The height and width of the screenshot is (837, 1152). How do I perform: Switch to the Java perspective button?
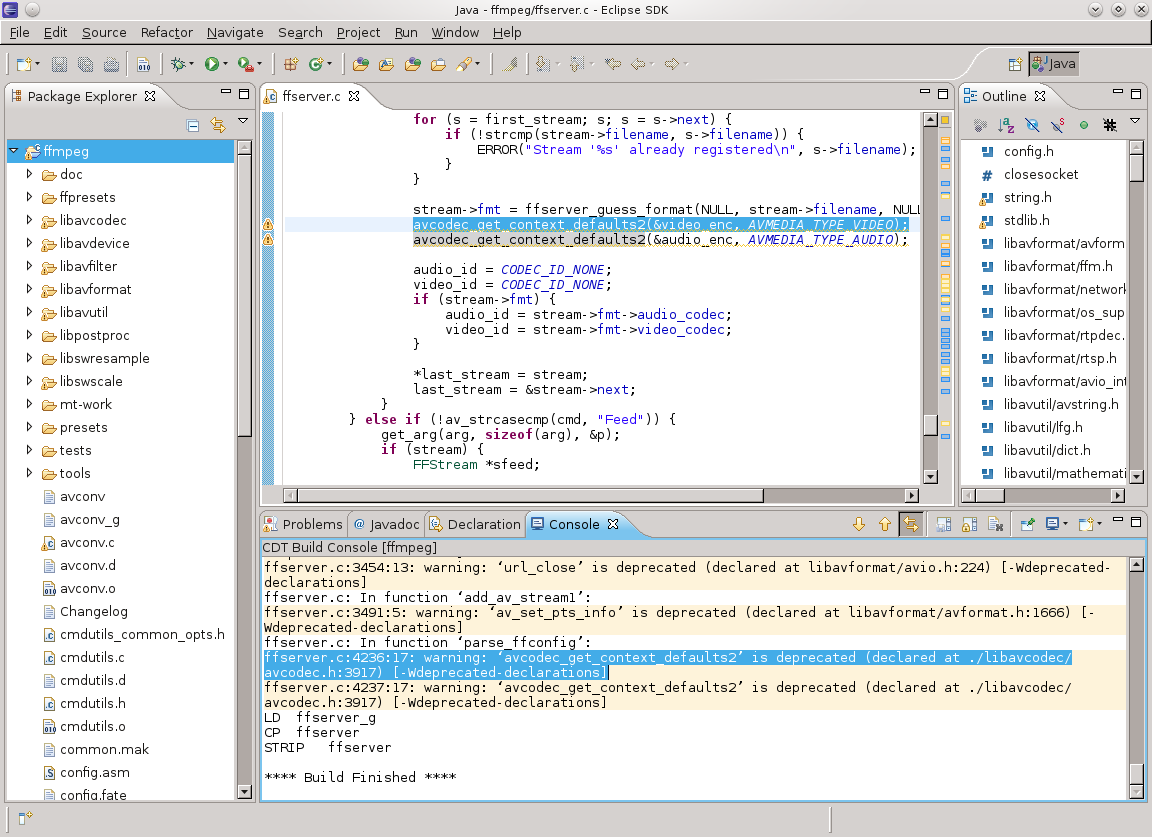point(1053,62)
